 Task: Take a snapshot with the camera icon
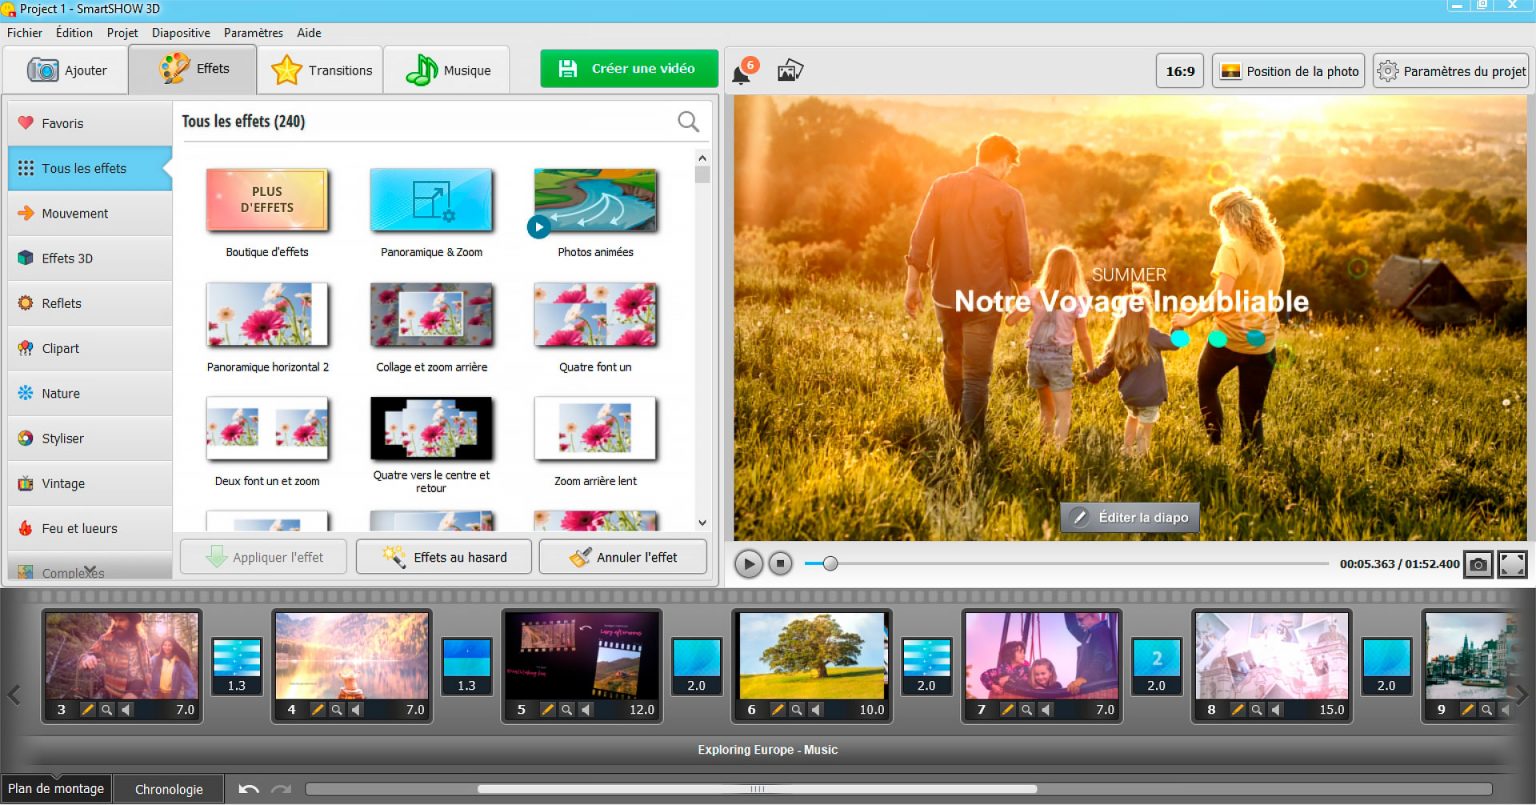(1479, 563)
